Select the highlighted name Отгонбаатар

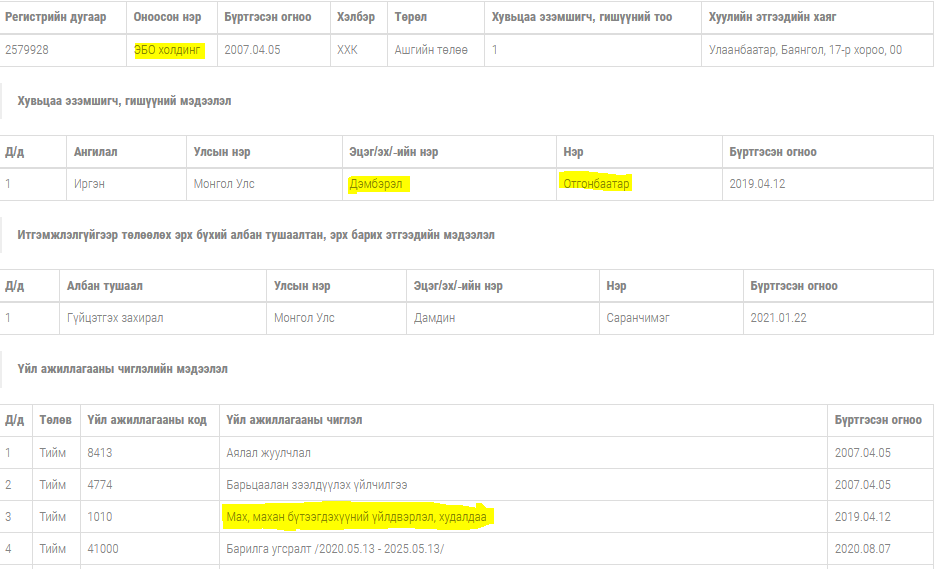[x=597, y=184]
